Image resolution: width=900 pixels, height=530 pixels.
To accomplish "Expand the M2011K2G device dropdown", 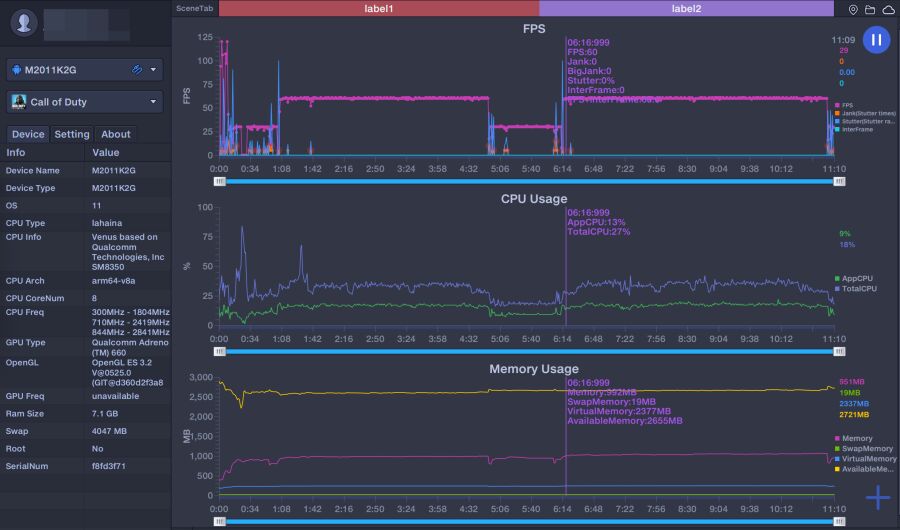I will pos(153,69).
